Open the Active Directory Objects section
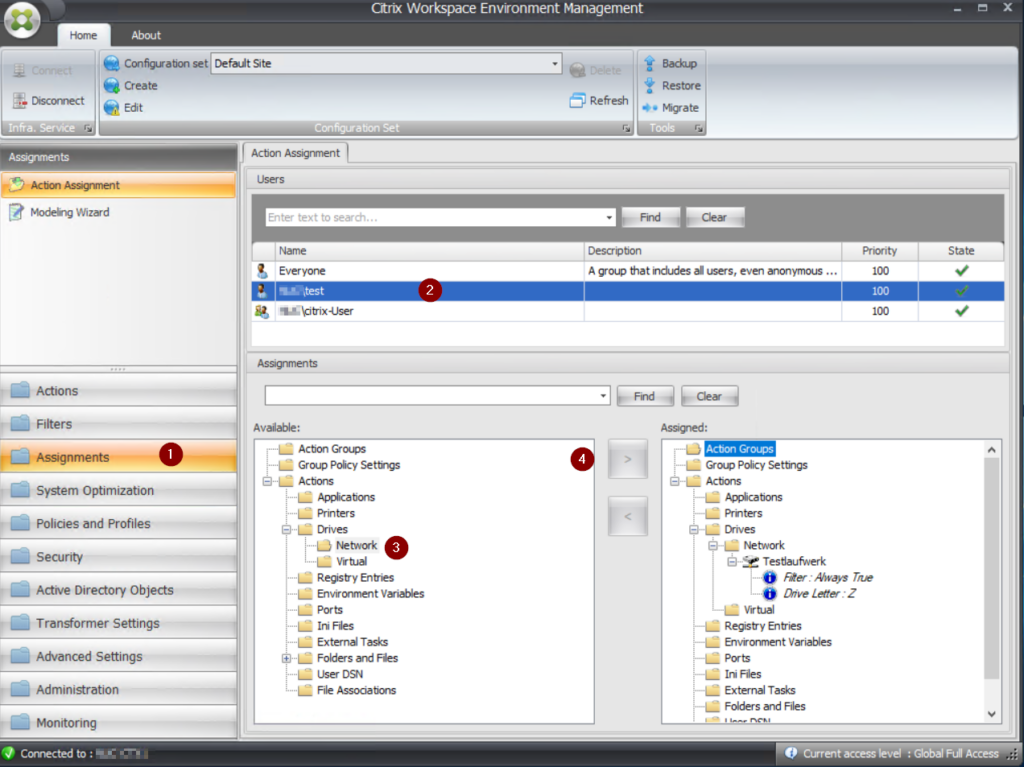The height and width of the screenshot is (767, 1024). coord(118,590)
